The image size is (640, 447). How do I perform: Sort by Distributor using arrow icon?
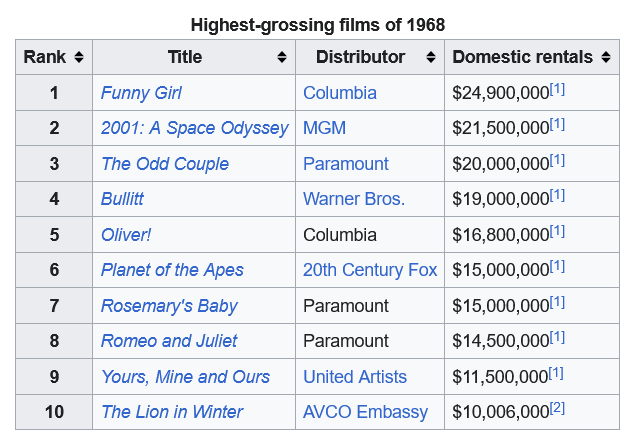point(431,58)
